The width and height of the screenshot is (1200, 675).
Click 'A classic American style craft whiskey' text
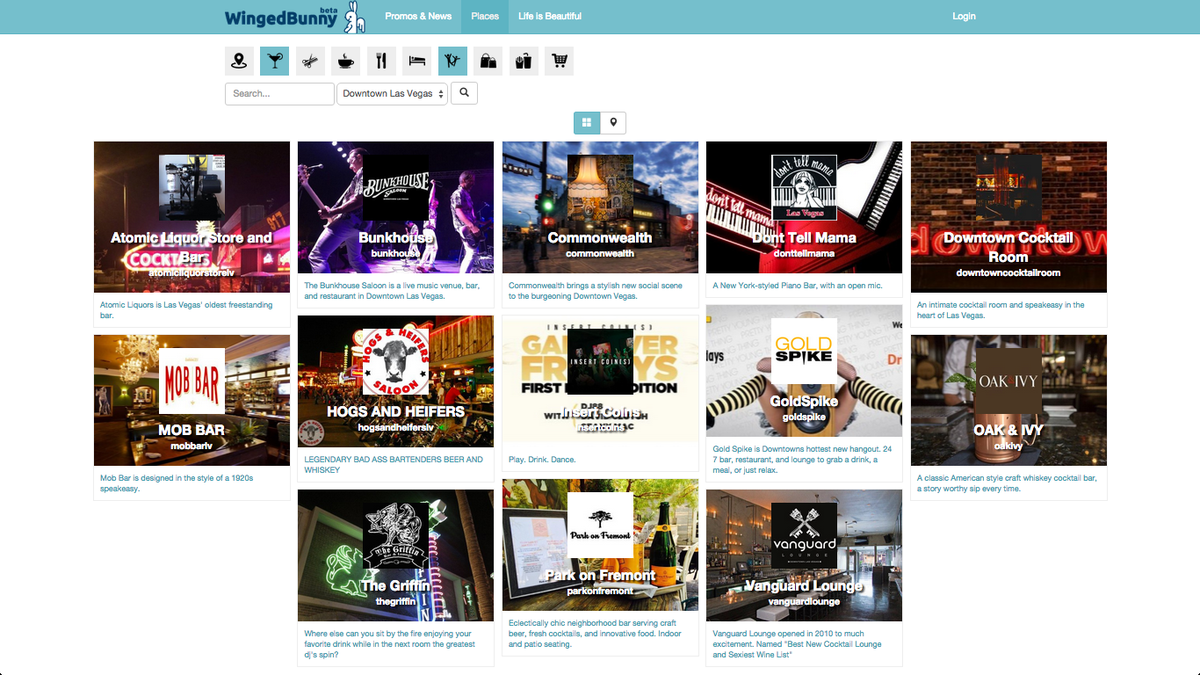(x=1007, y=484)
